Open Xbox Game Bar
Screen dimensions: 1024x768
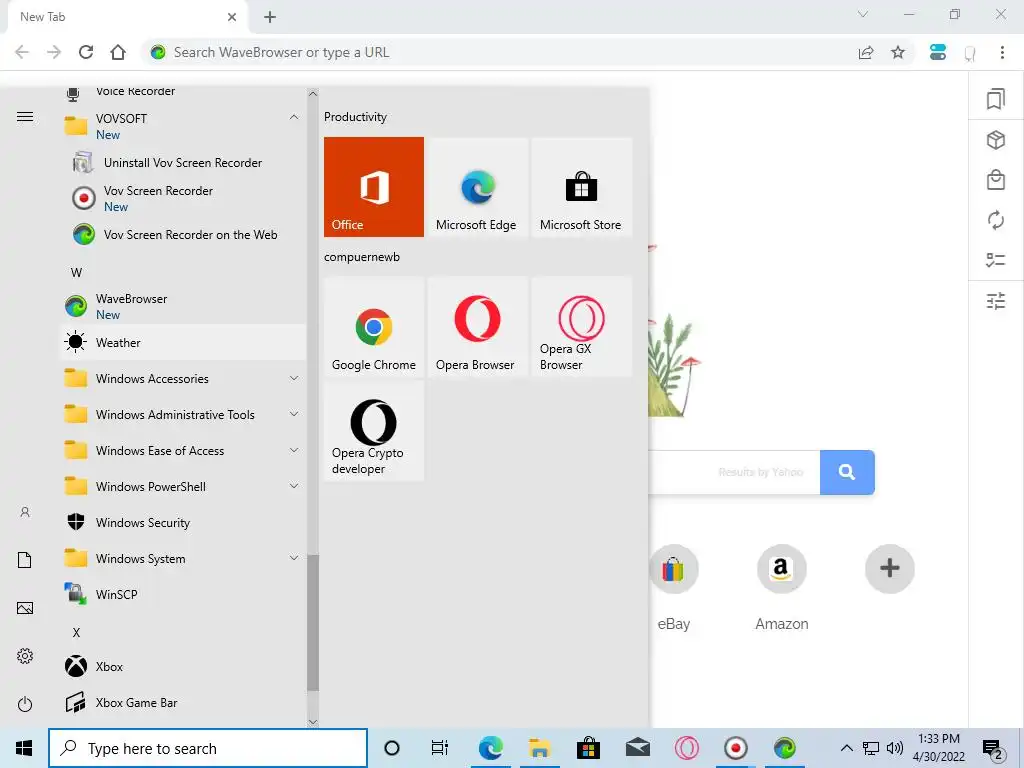pyautogui.click(x=183, y=703)
